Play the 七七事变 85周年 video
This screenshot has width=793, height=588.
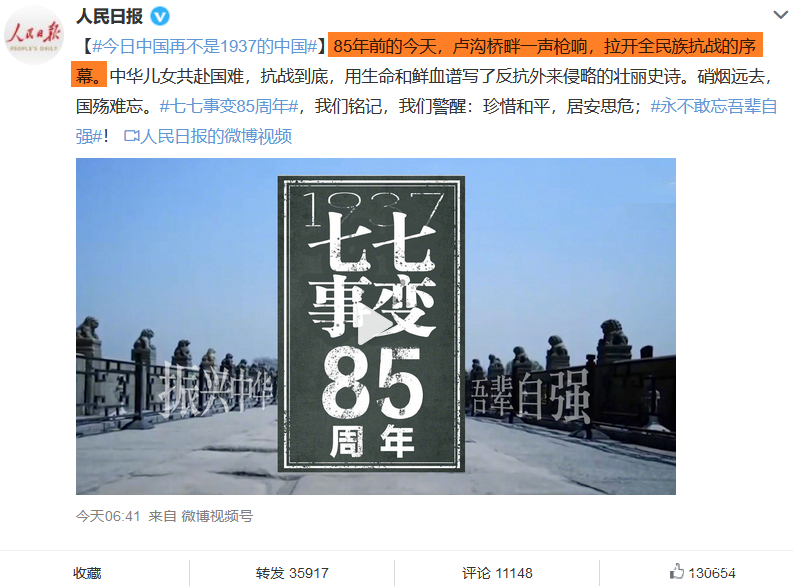[x=375, y=325]
